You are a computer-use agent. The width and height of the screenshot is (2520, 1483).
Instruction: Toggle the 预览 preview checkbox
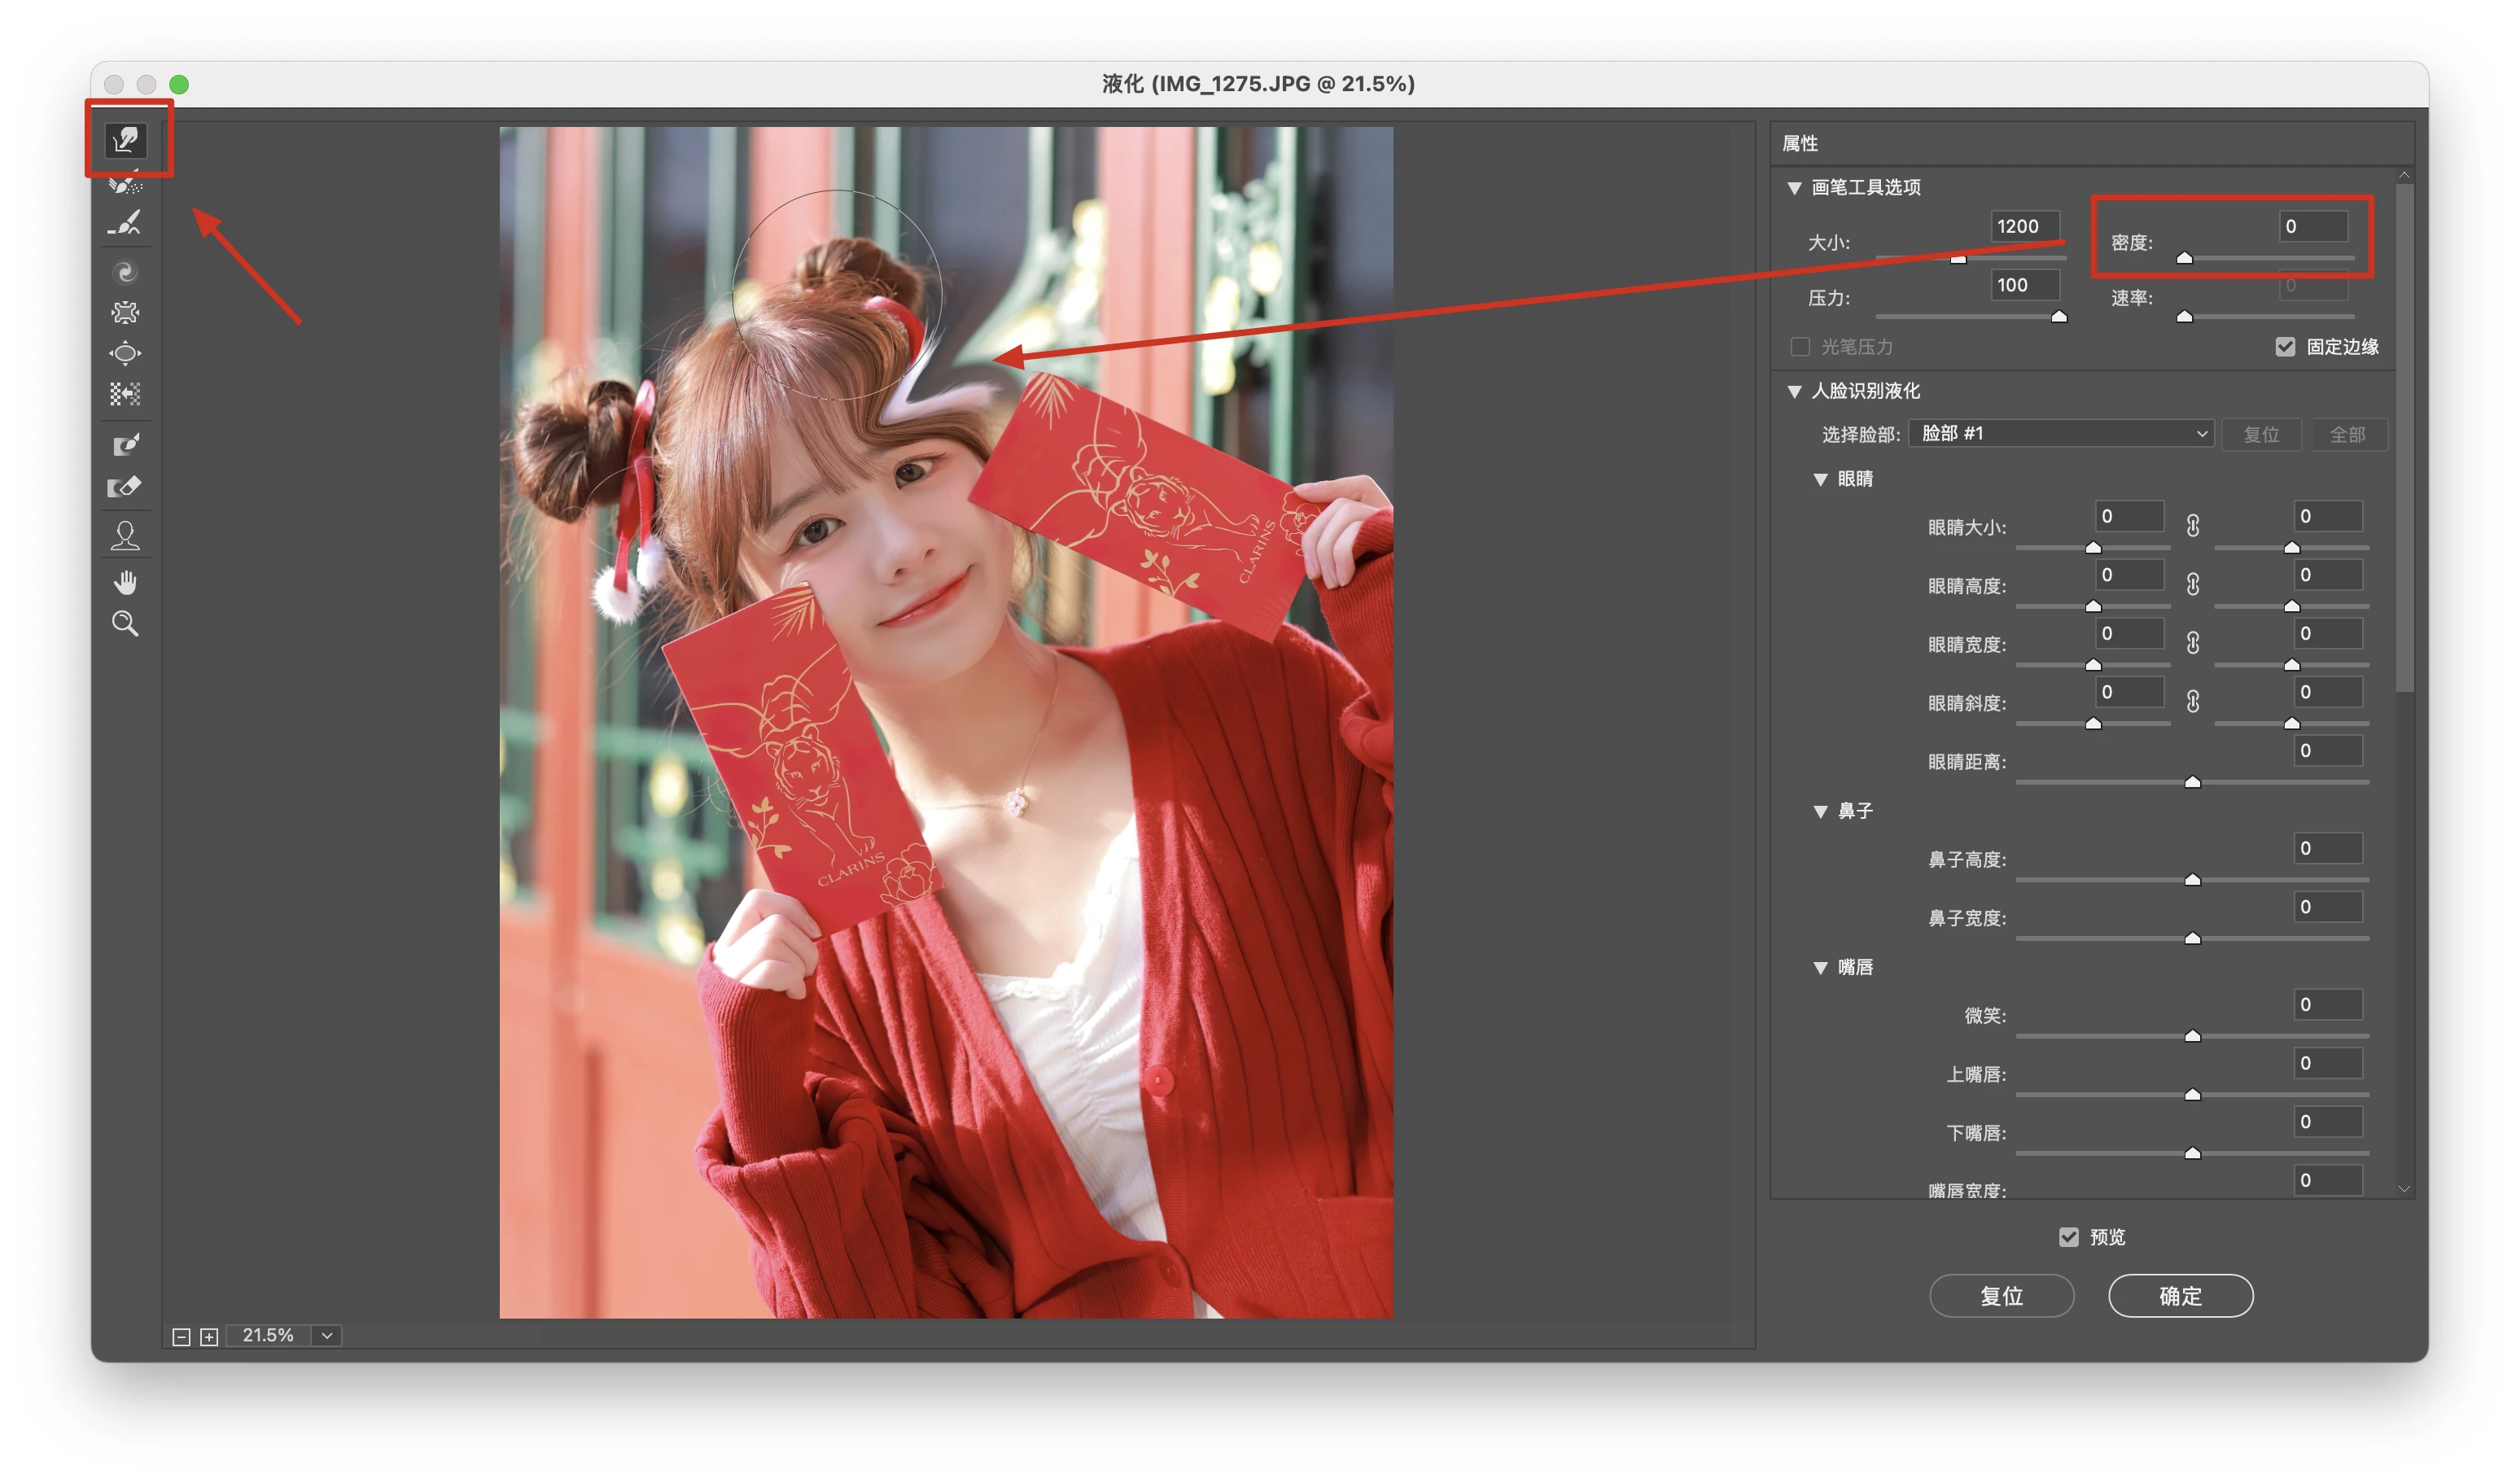coord(2068,1237)
